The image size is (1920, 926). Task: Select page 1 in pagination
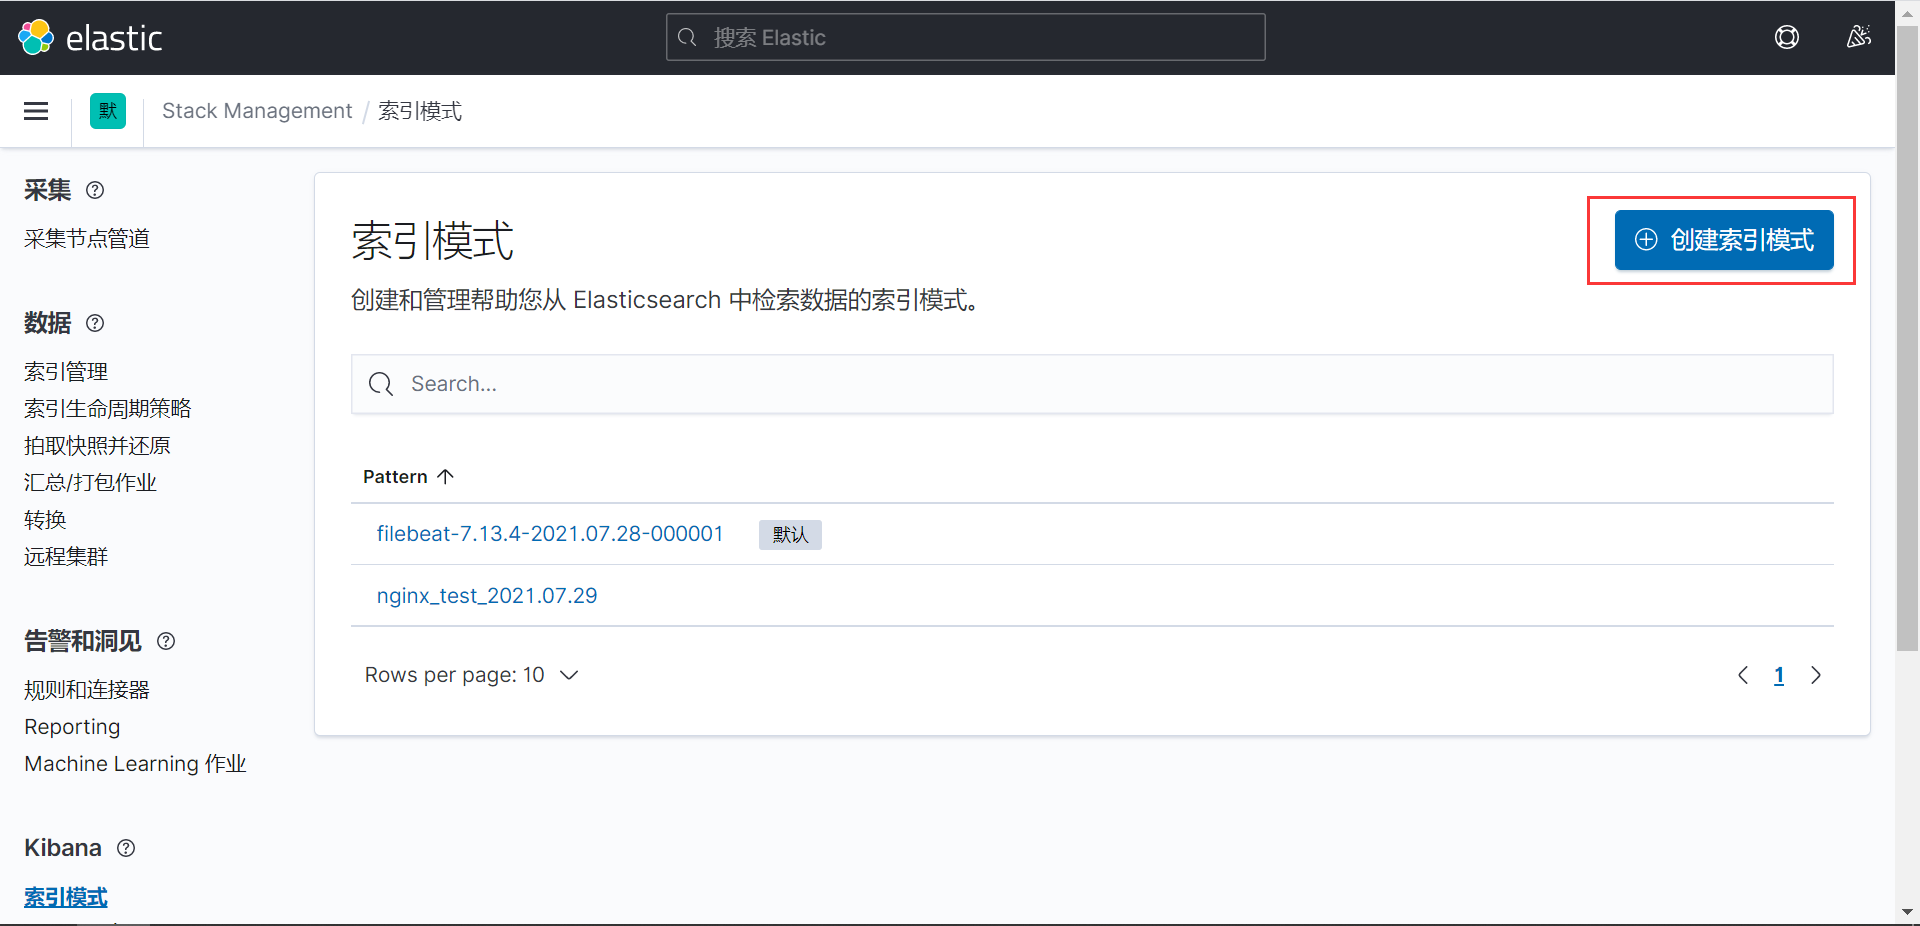1779,675
